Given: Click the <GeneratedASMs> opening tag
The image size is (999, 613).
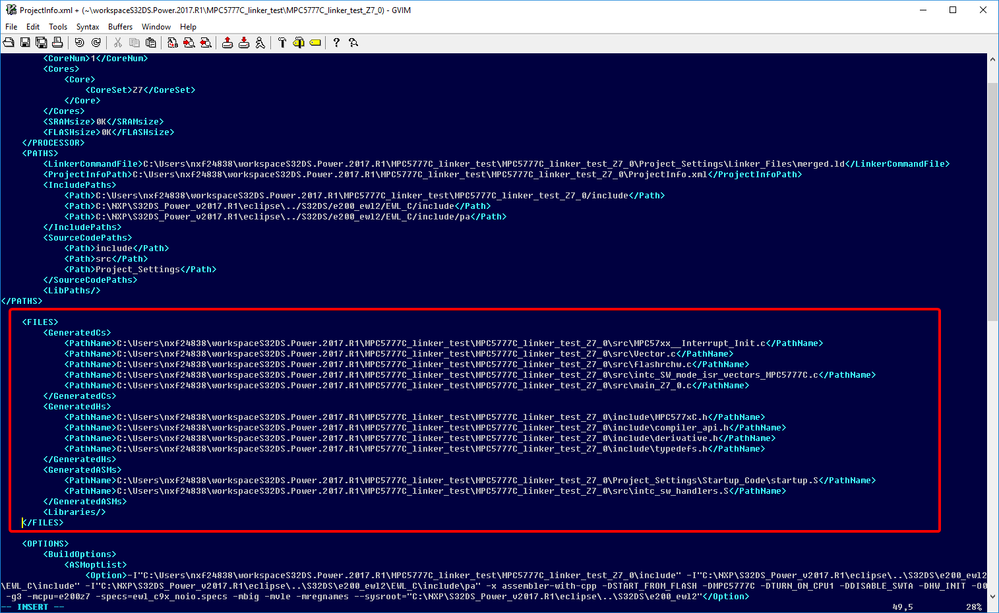Looking at the screenshot, I should click(82, 470).
